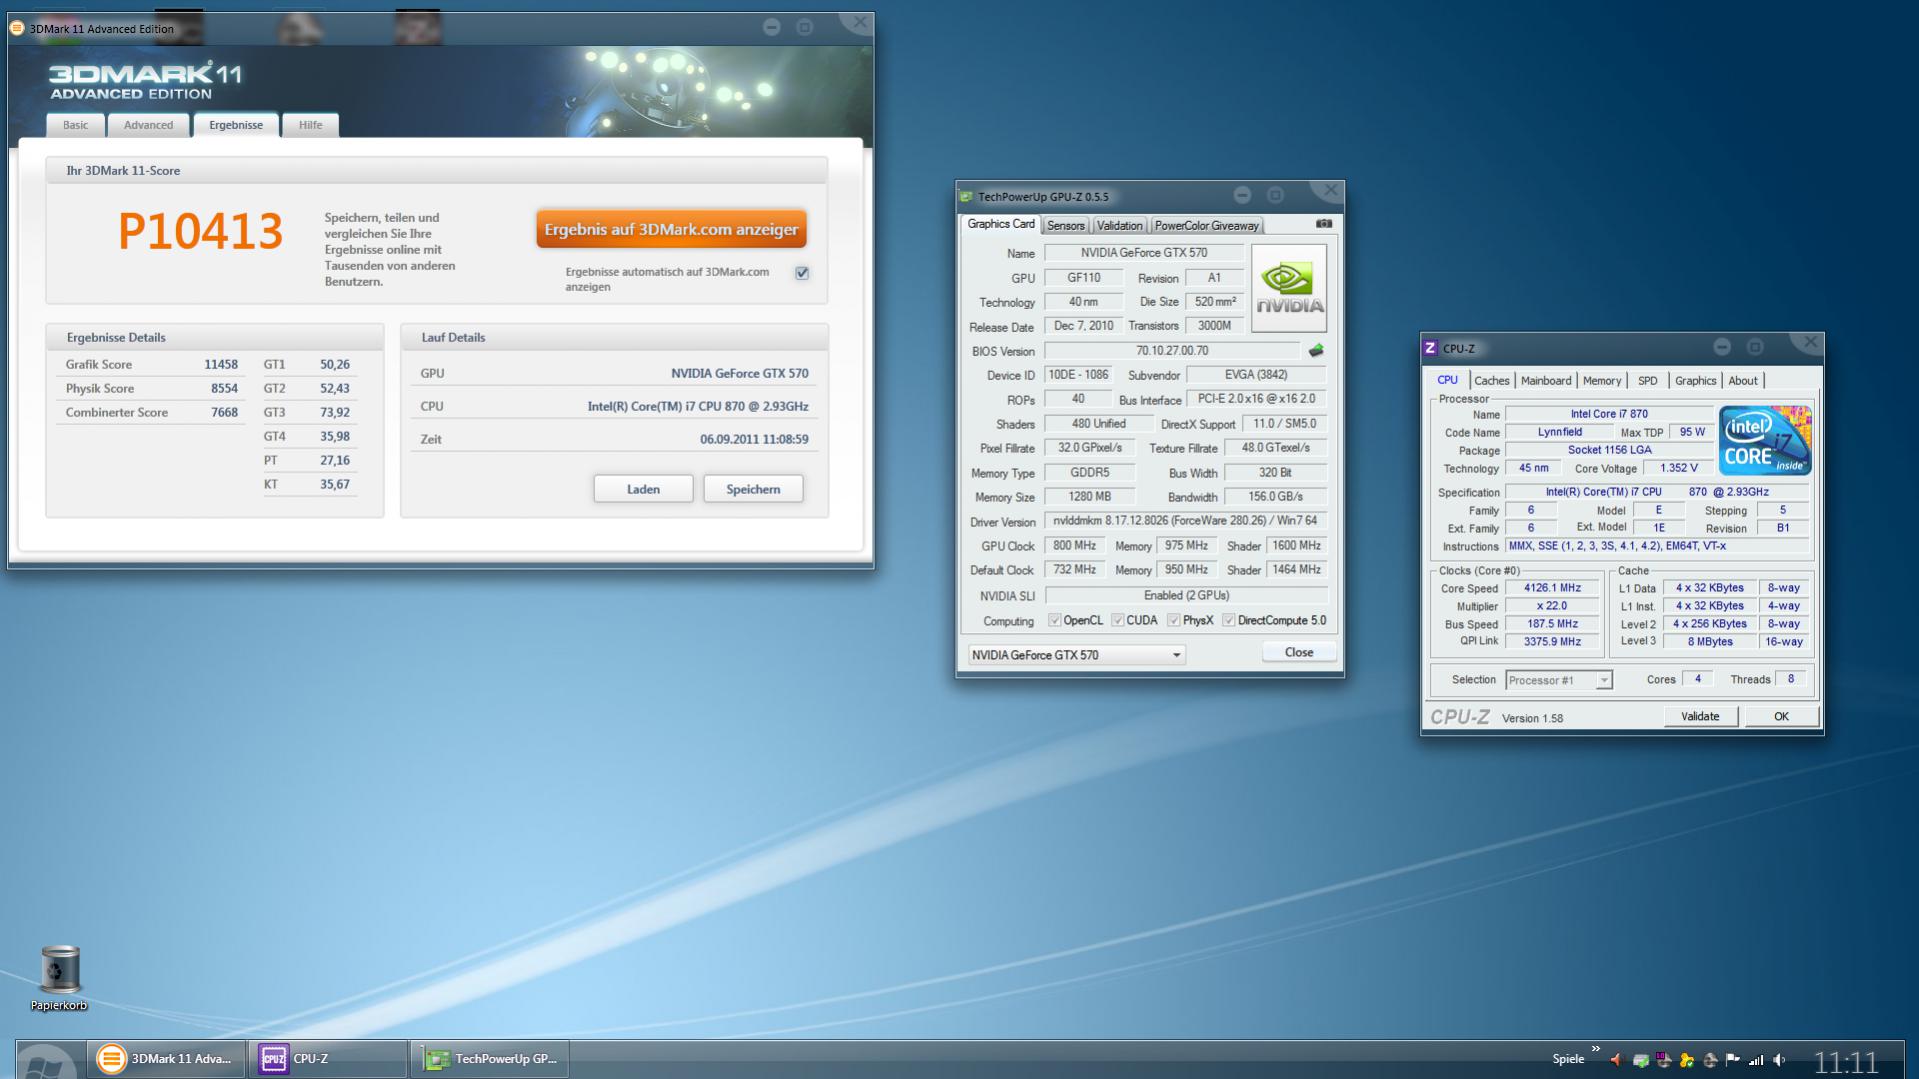Image resolution: width=1919 pixels, height=1079 pixels.
Task: Switch to Caches tab in CPU-Z
Action: (x=1491, y=381)
